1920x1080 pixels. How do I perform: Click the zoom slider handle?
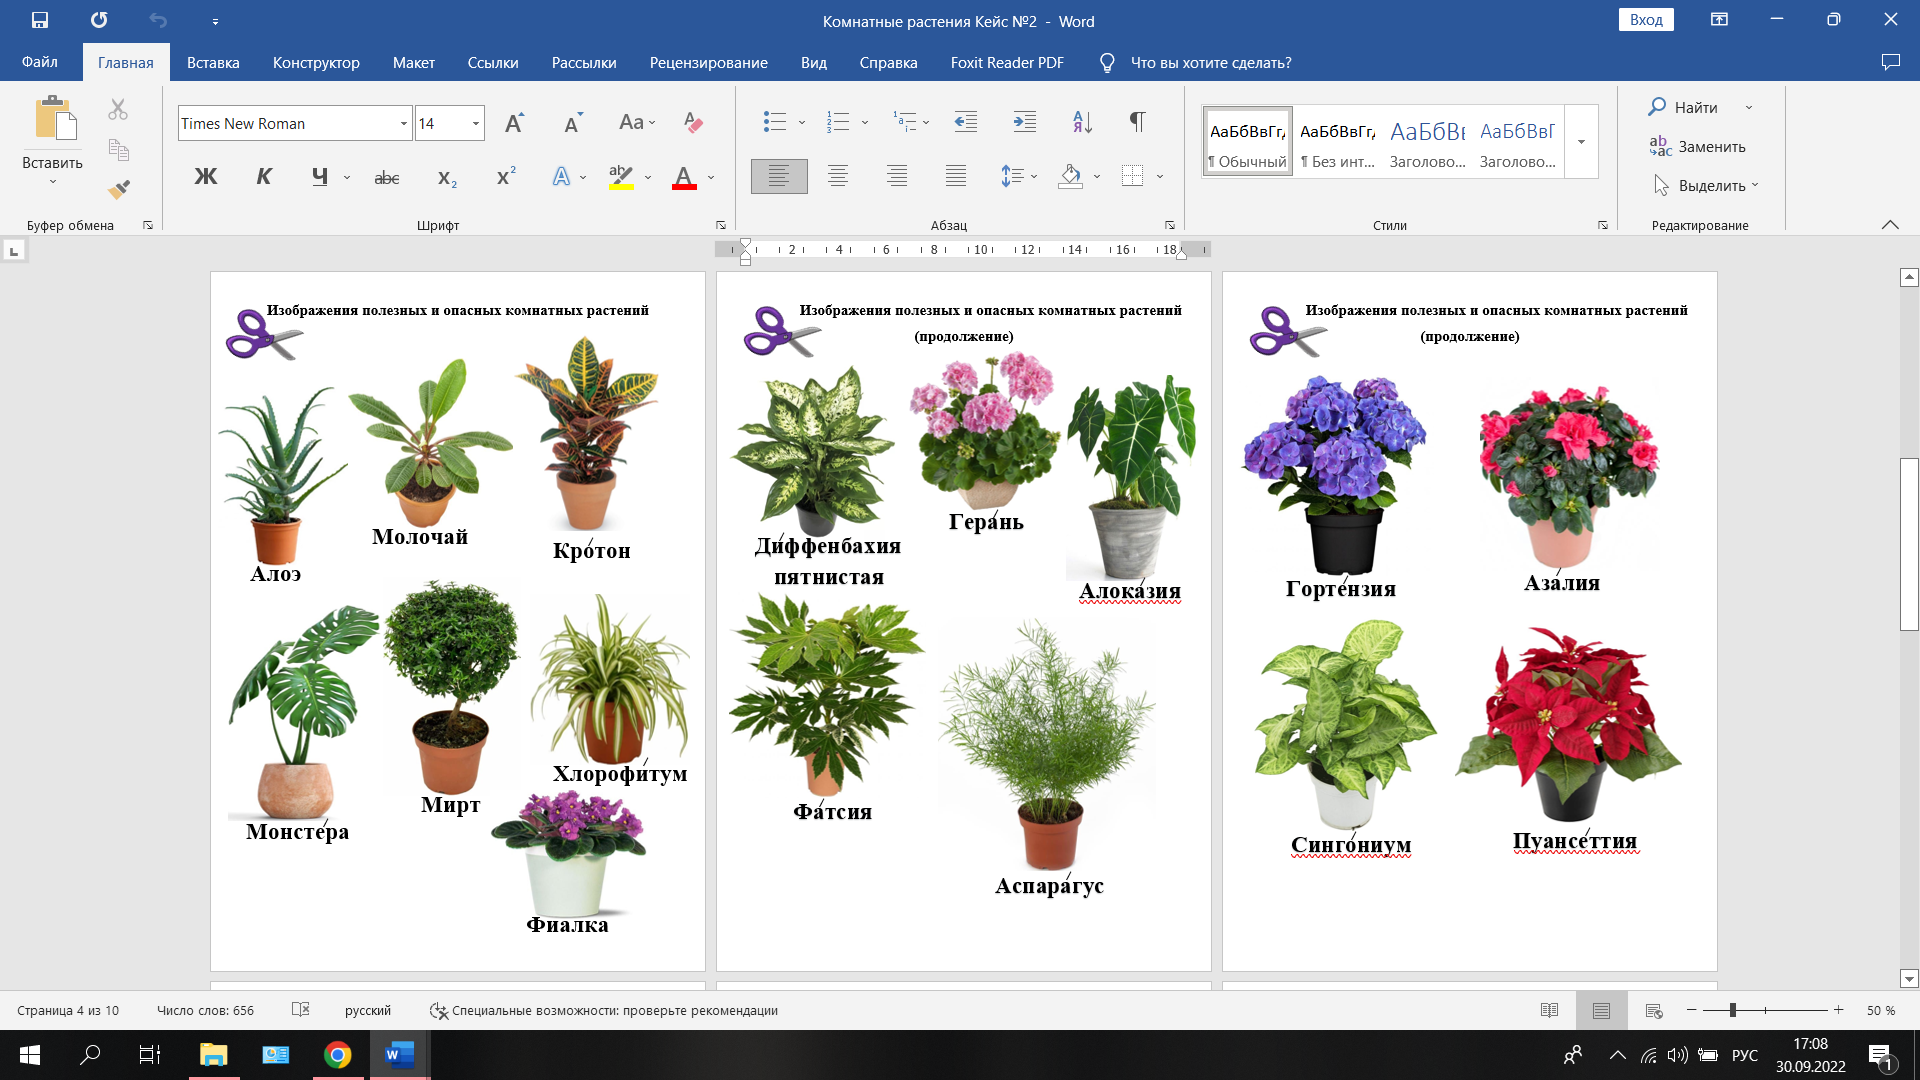(x=1732, y=1010)
